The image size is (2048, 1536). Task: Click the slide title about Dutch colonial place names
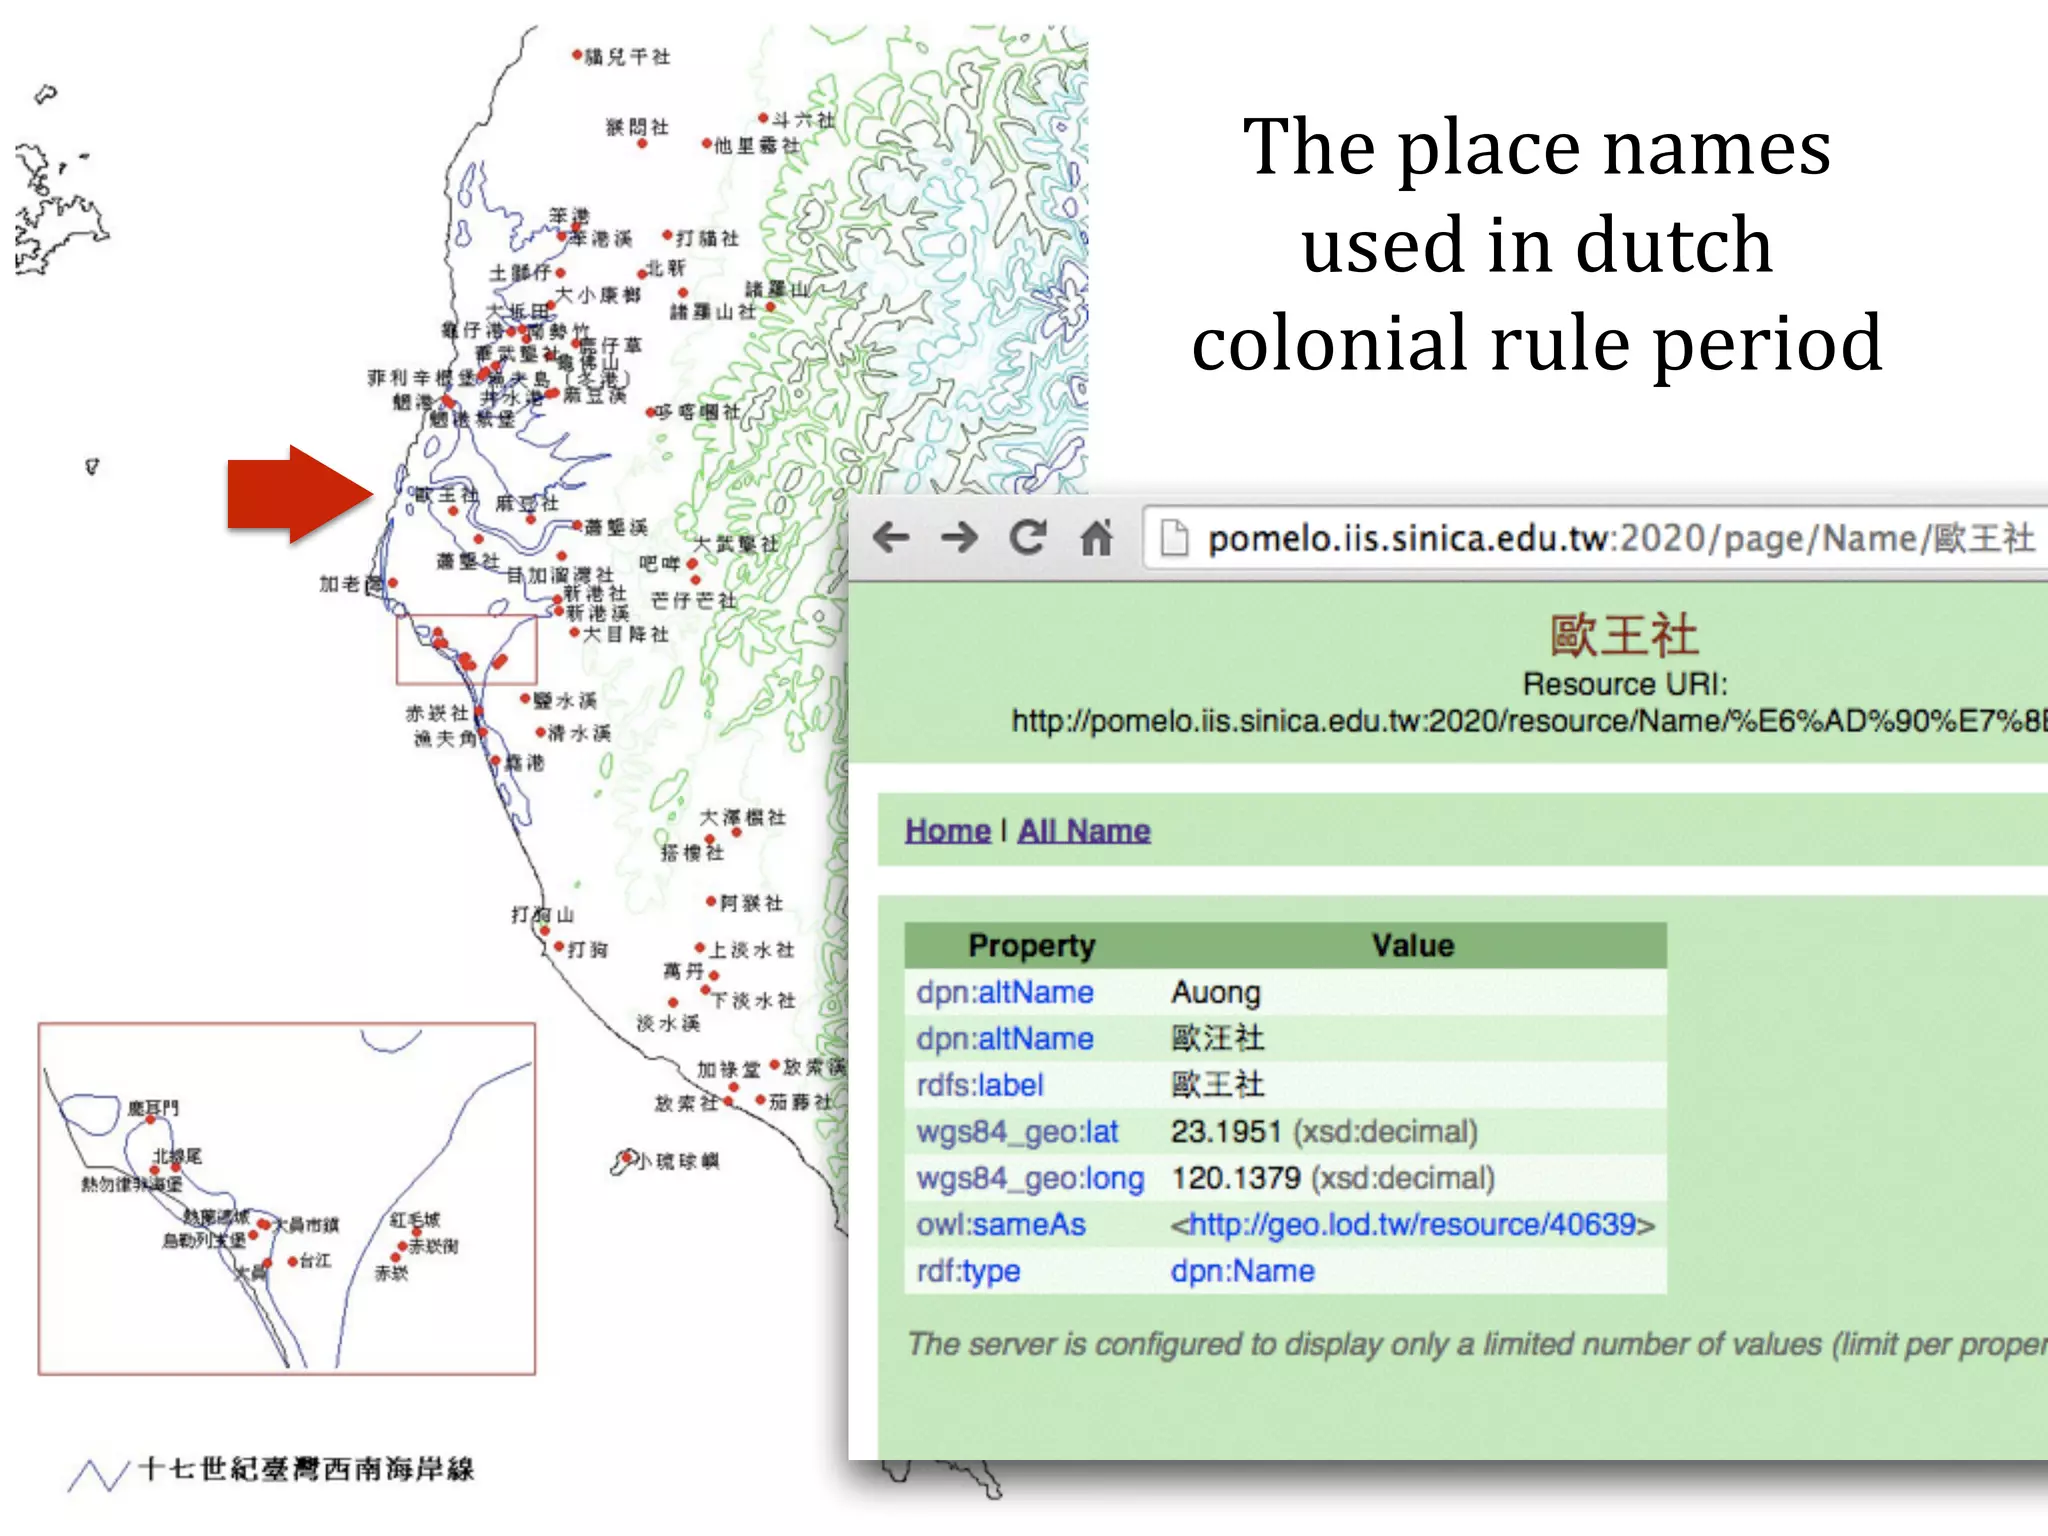click(1537, 244)
